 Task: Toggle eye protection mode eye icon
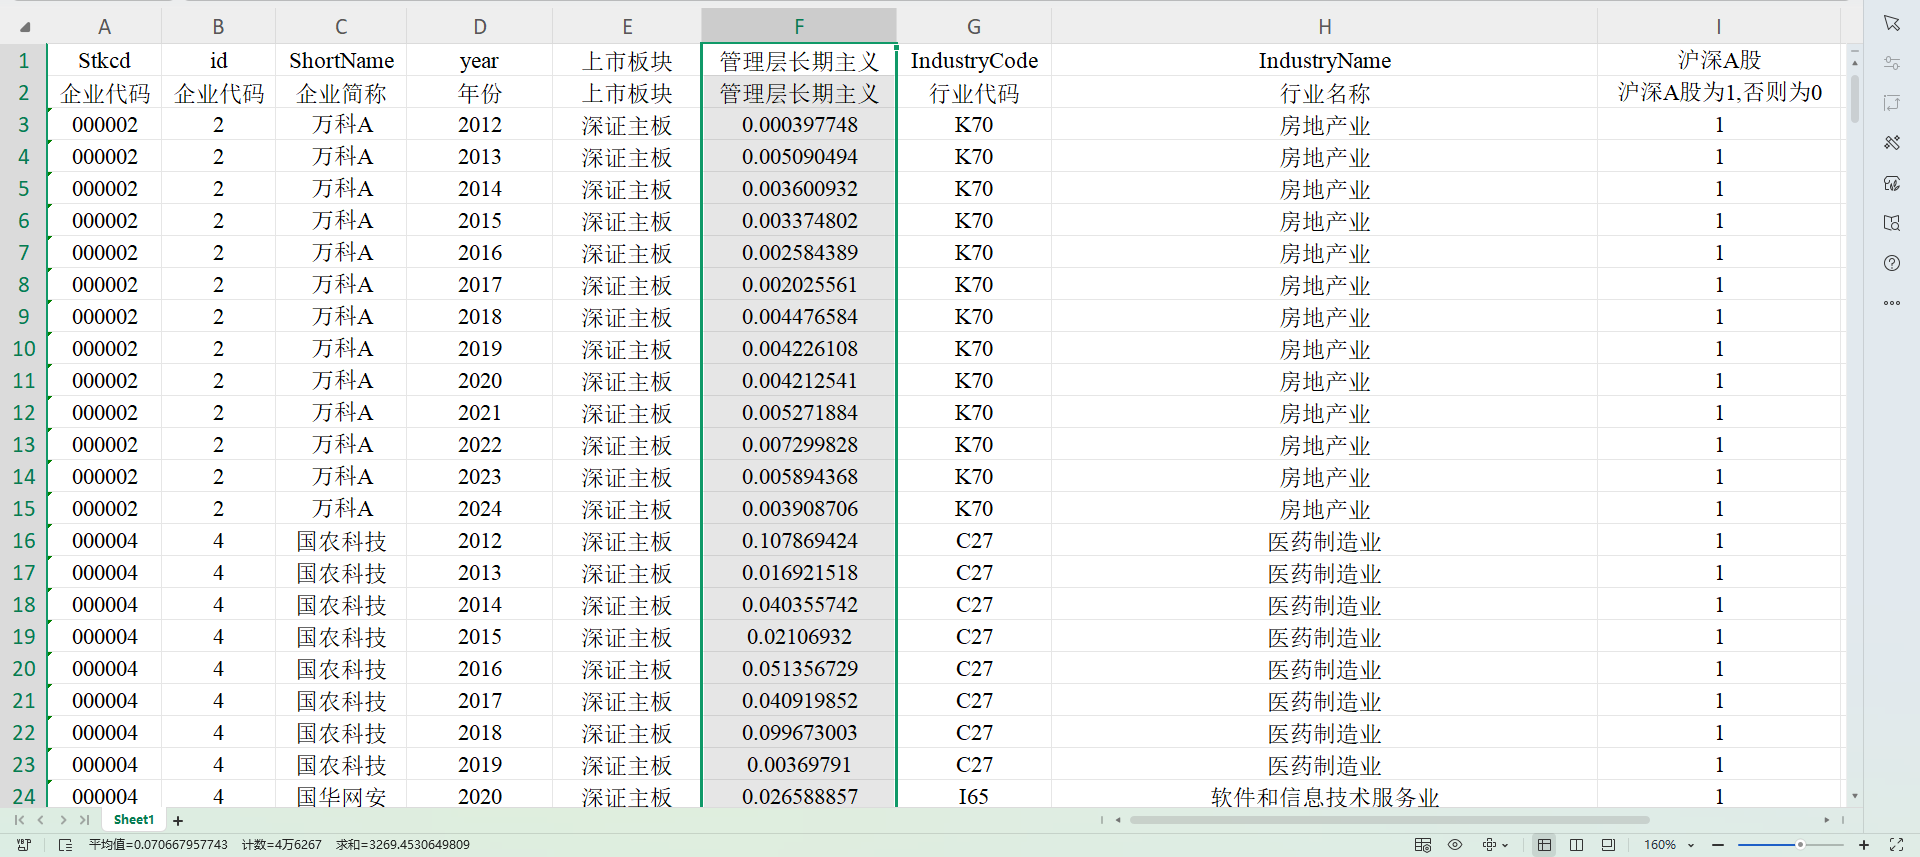(1455, 845)
